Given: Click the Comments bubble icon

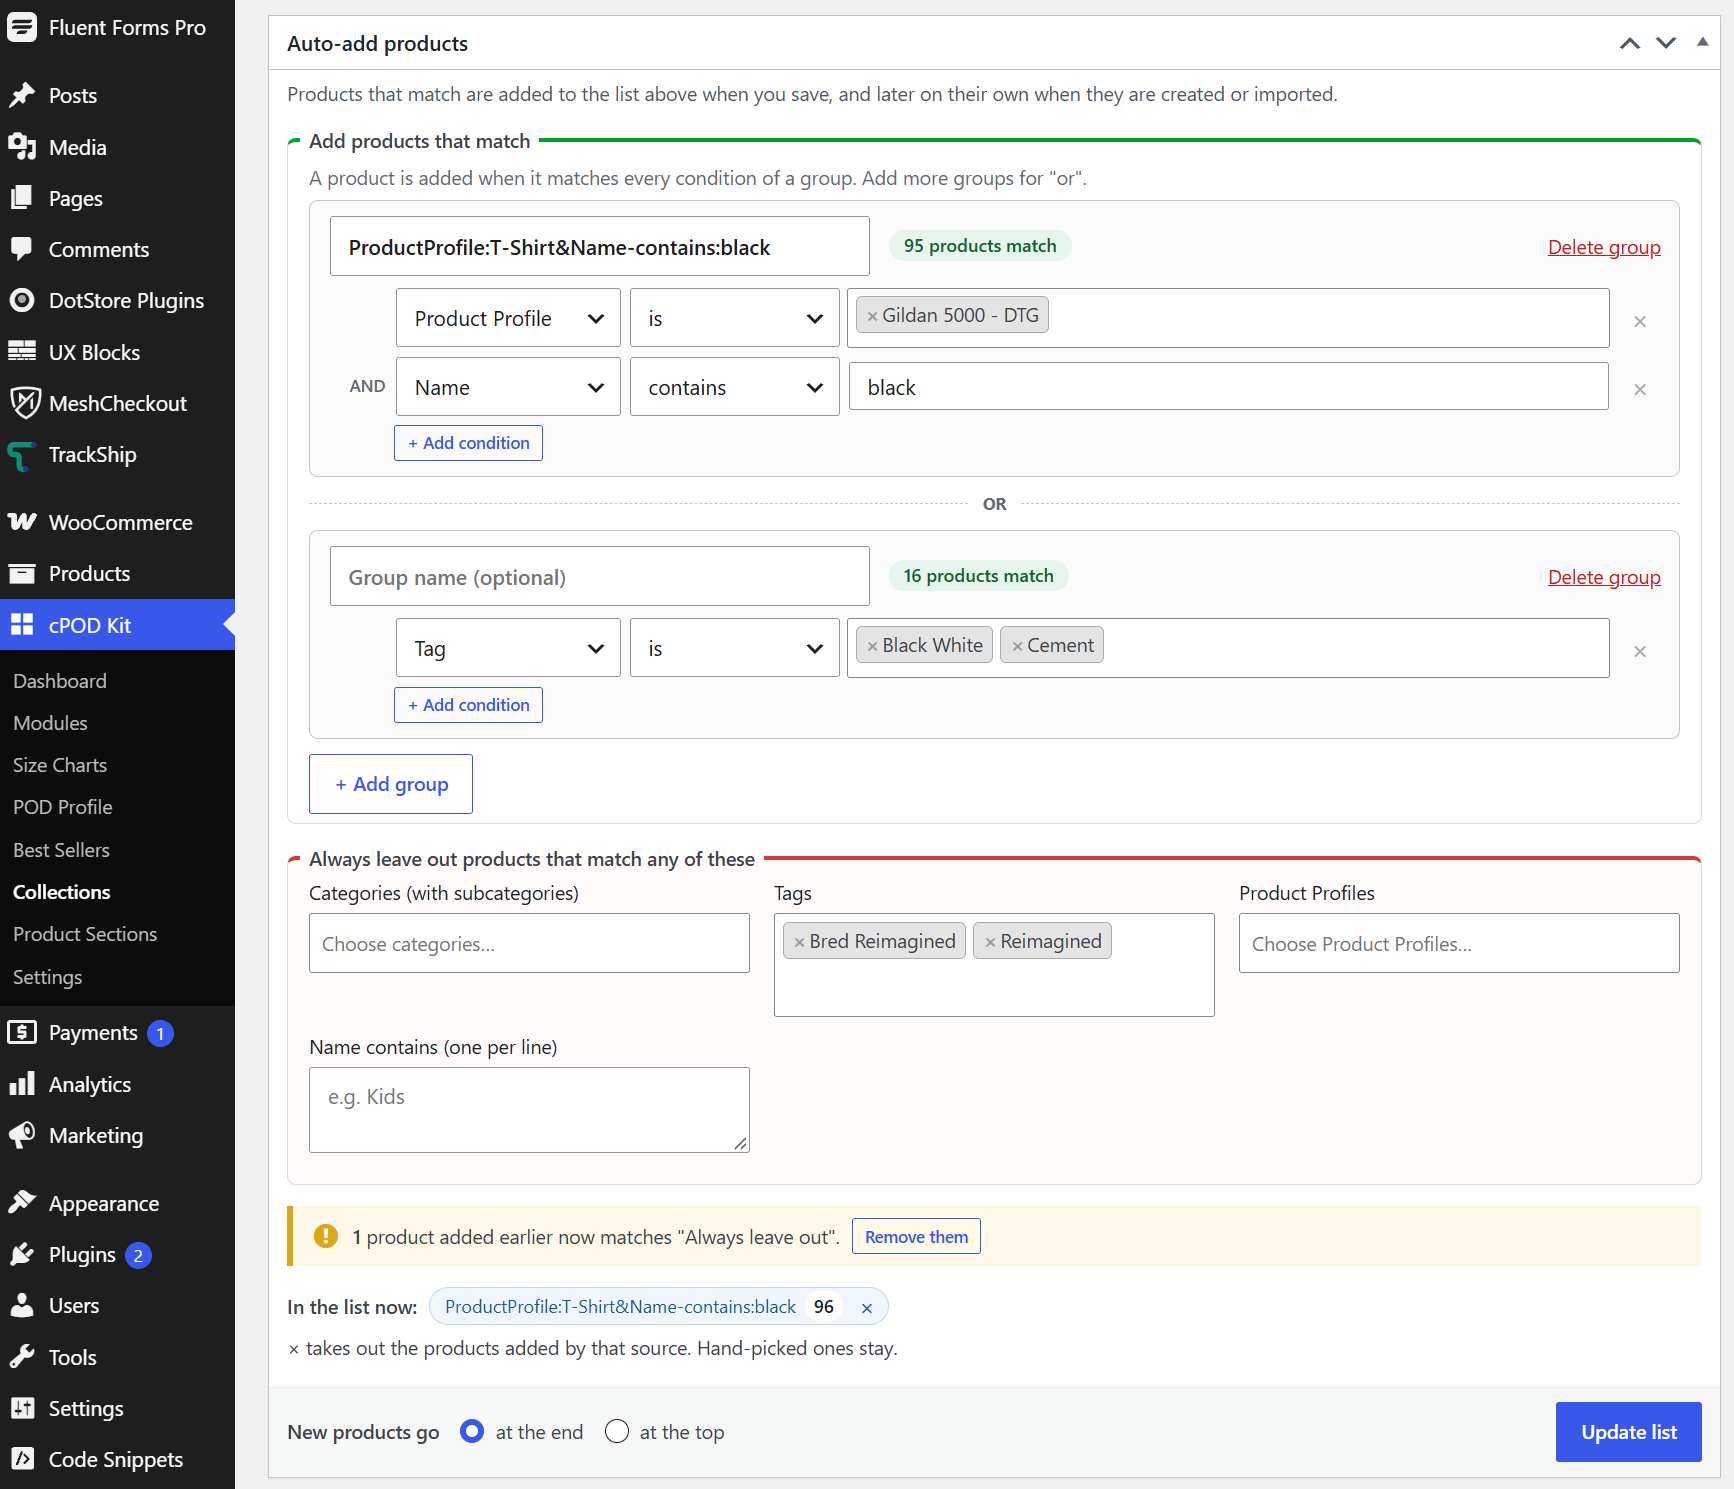Looking at the screenshot, I should 22,249.
